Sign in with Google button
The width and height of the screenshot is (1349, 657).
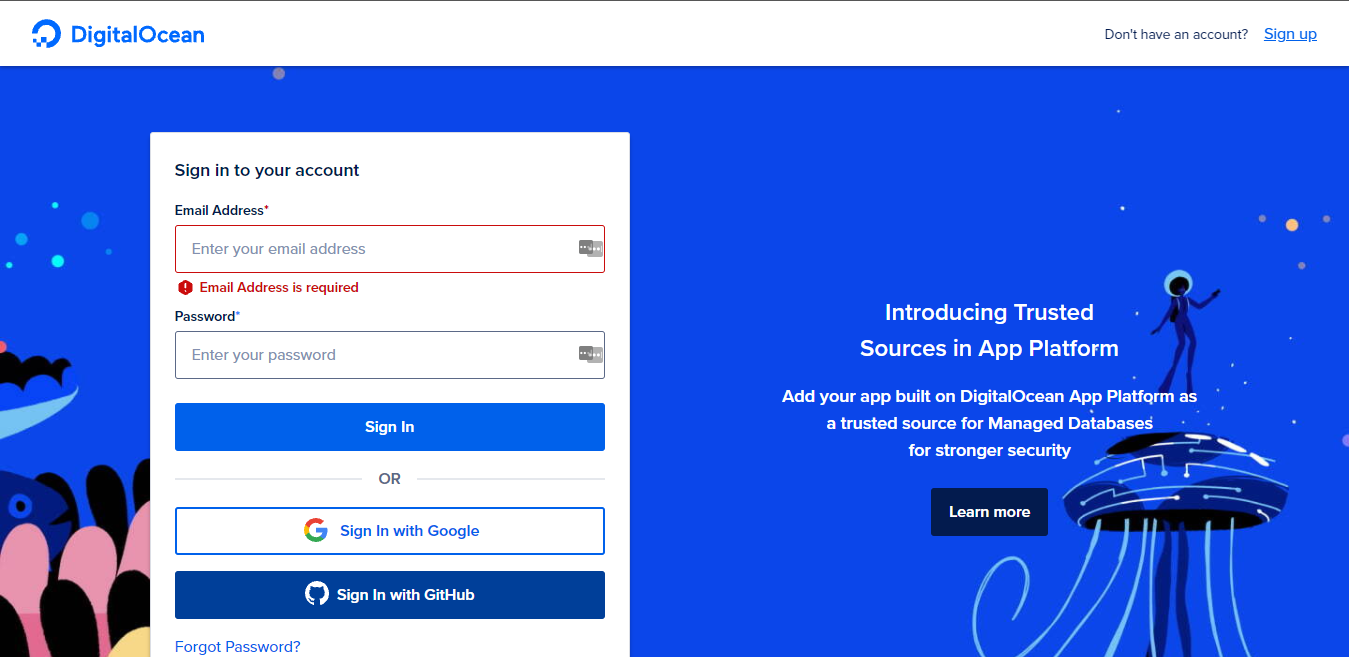390,531
